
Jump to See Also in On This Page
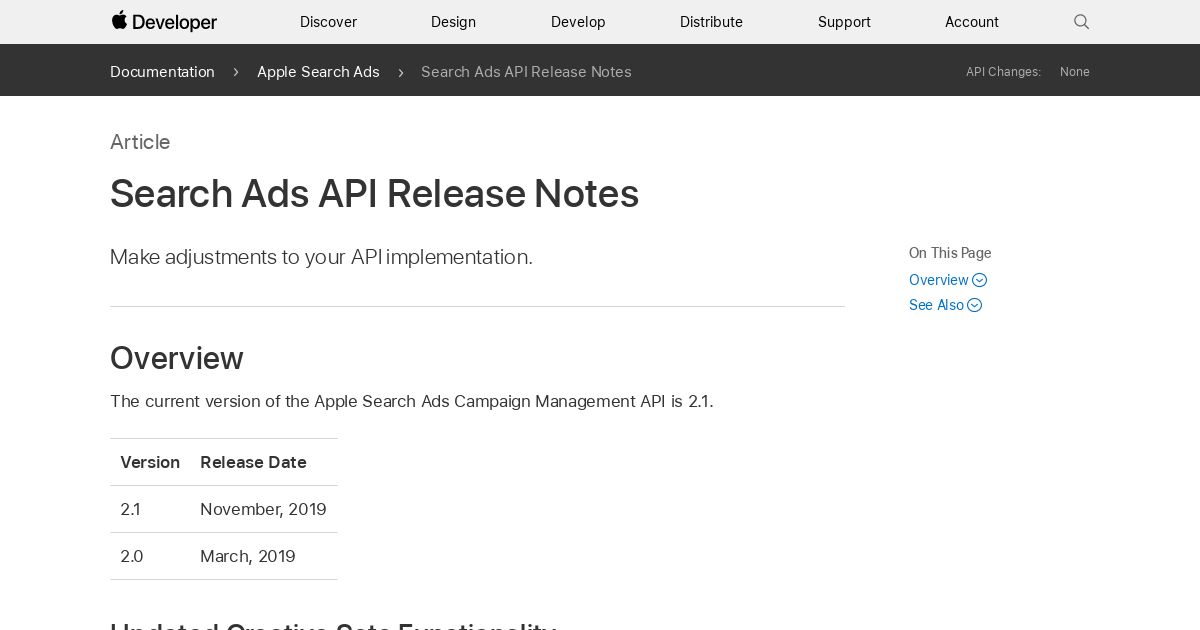click(x=936, y=305)
